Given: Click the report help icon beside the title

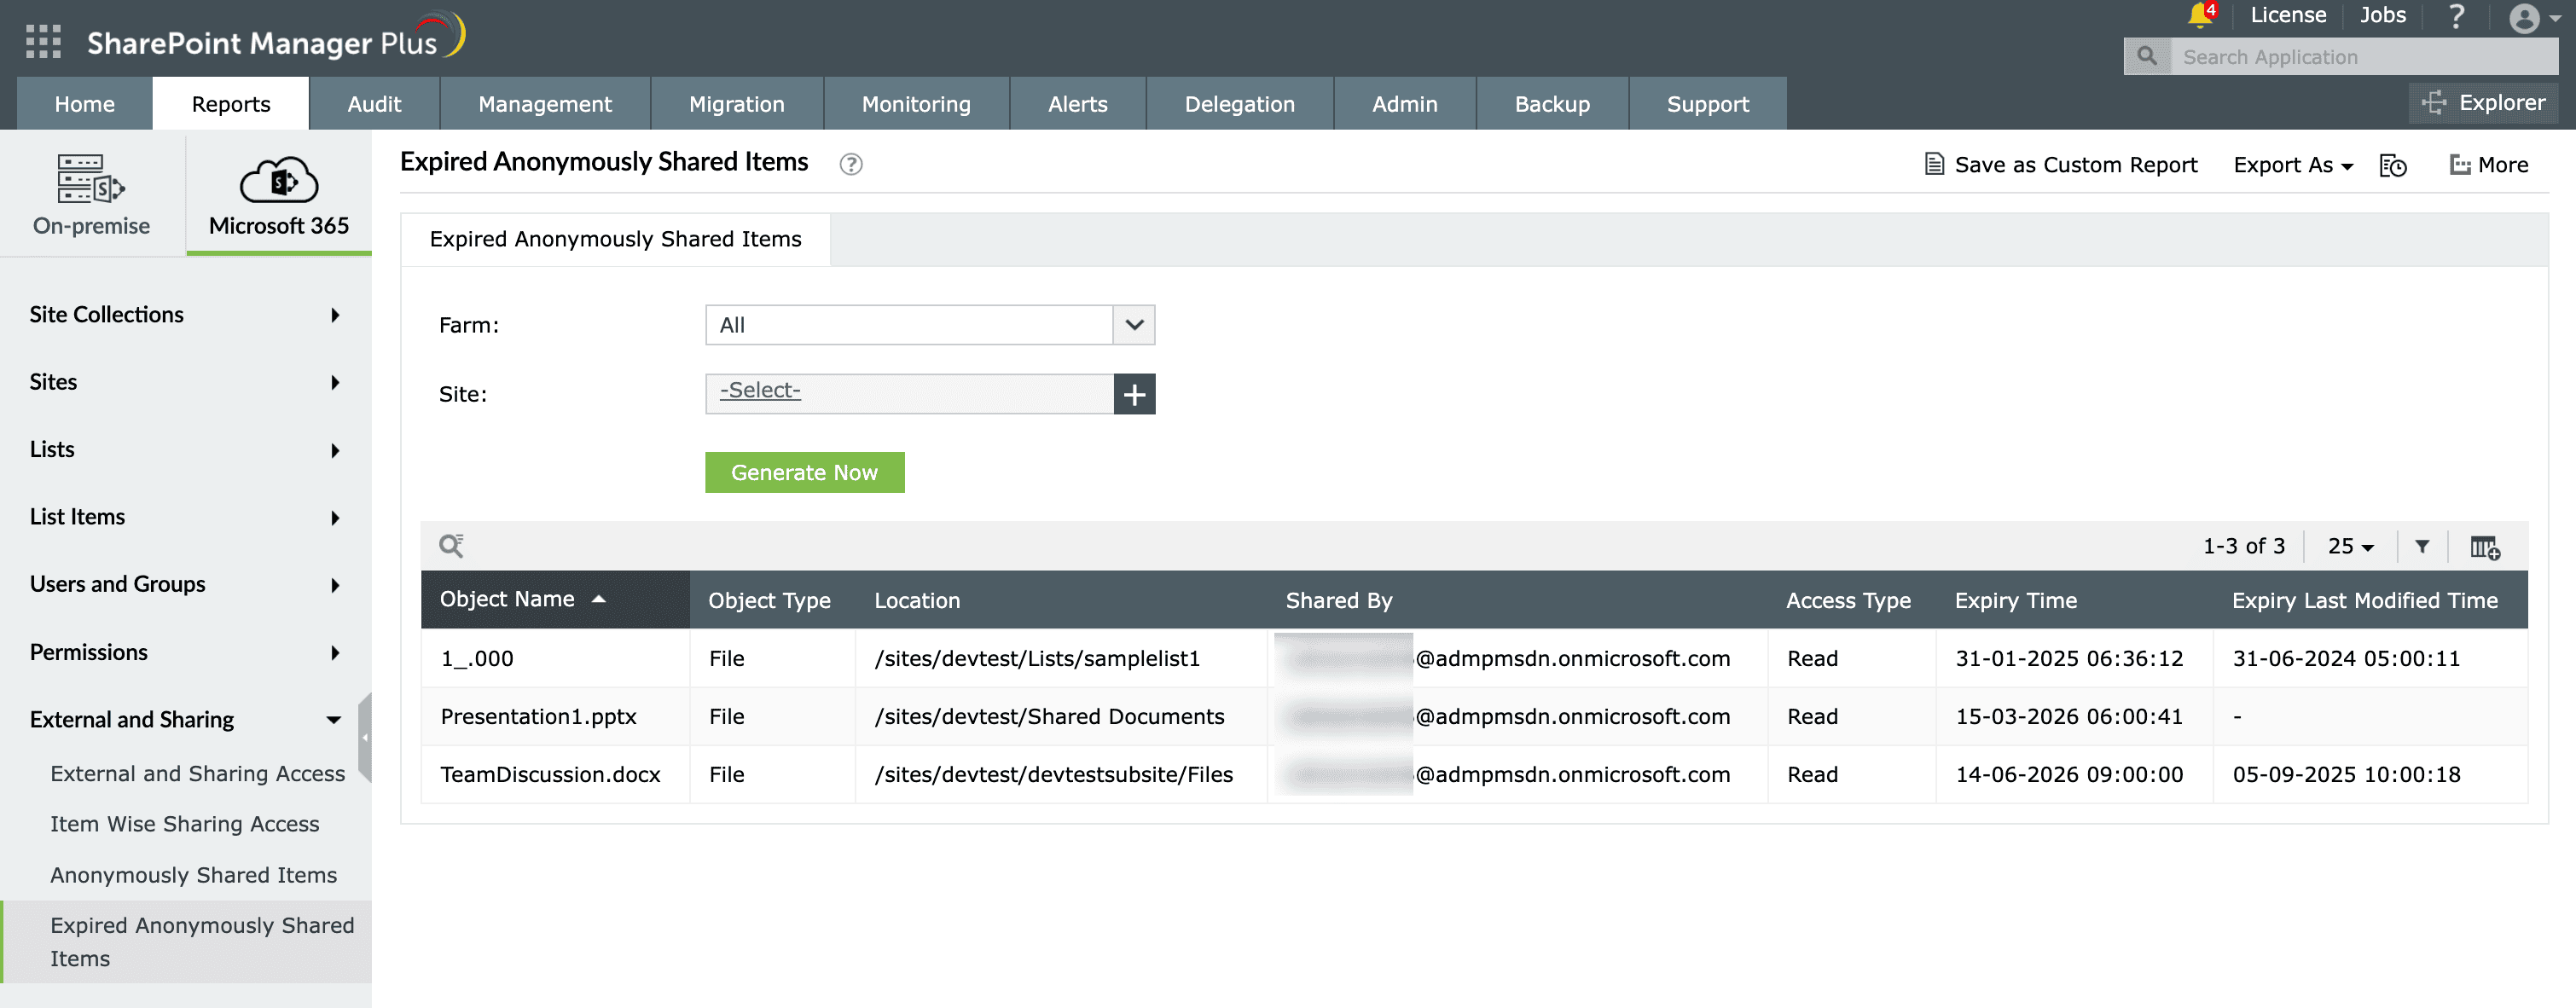Looking at the screenshot, I should coord(850,164).
